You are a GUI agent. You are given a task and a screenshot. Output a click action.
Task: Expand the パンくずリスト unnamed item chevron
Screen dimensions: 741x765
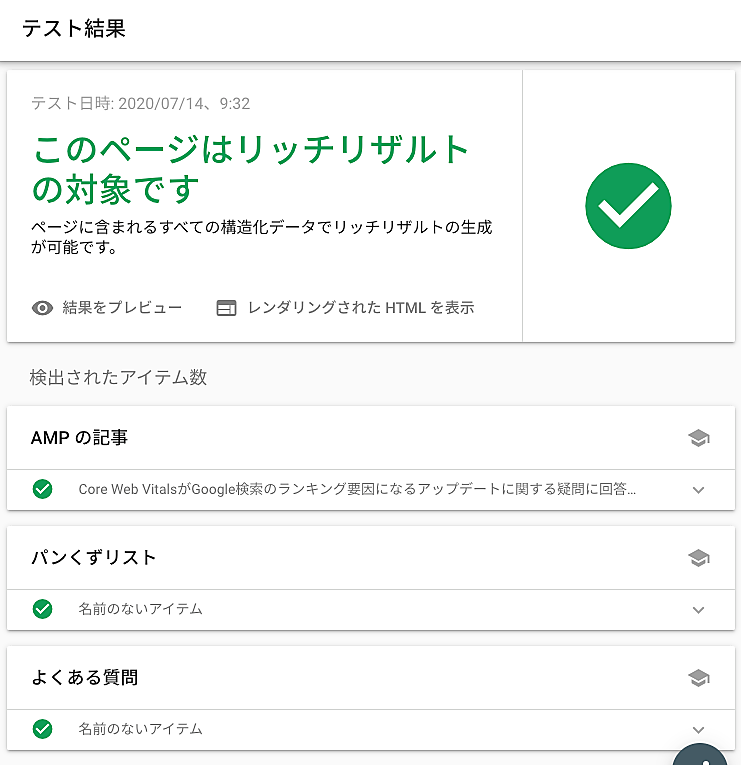(x=698, y=610)
